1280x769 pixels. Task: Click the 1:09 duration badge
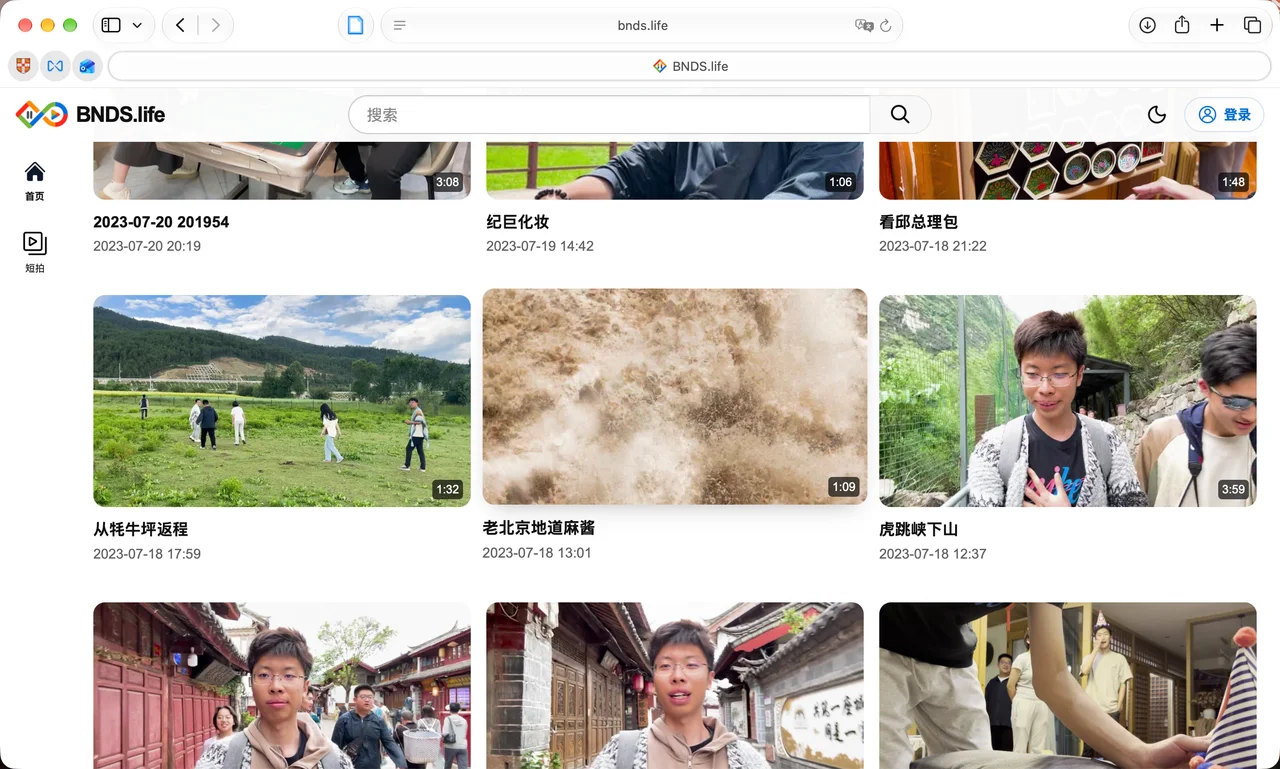844,487
